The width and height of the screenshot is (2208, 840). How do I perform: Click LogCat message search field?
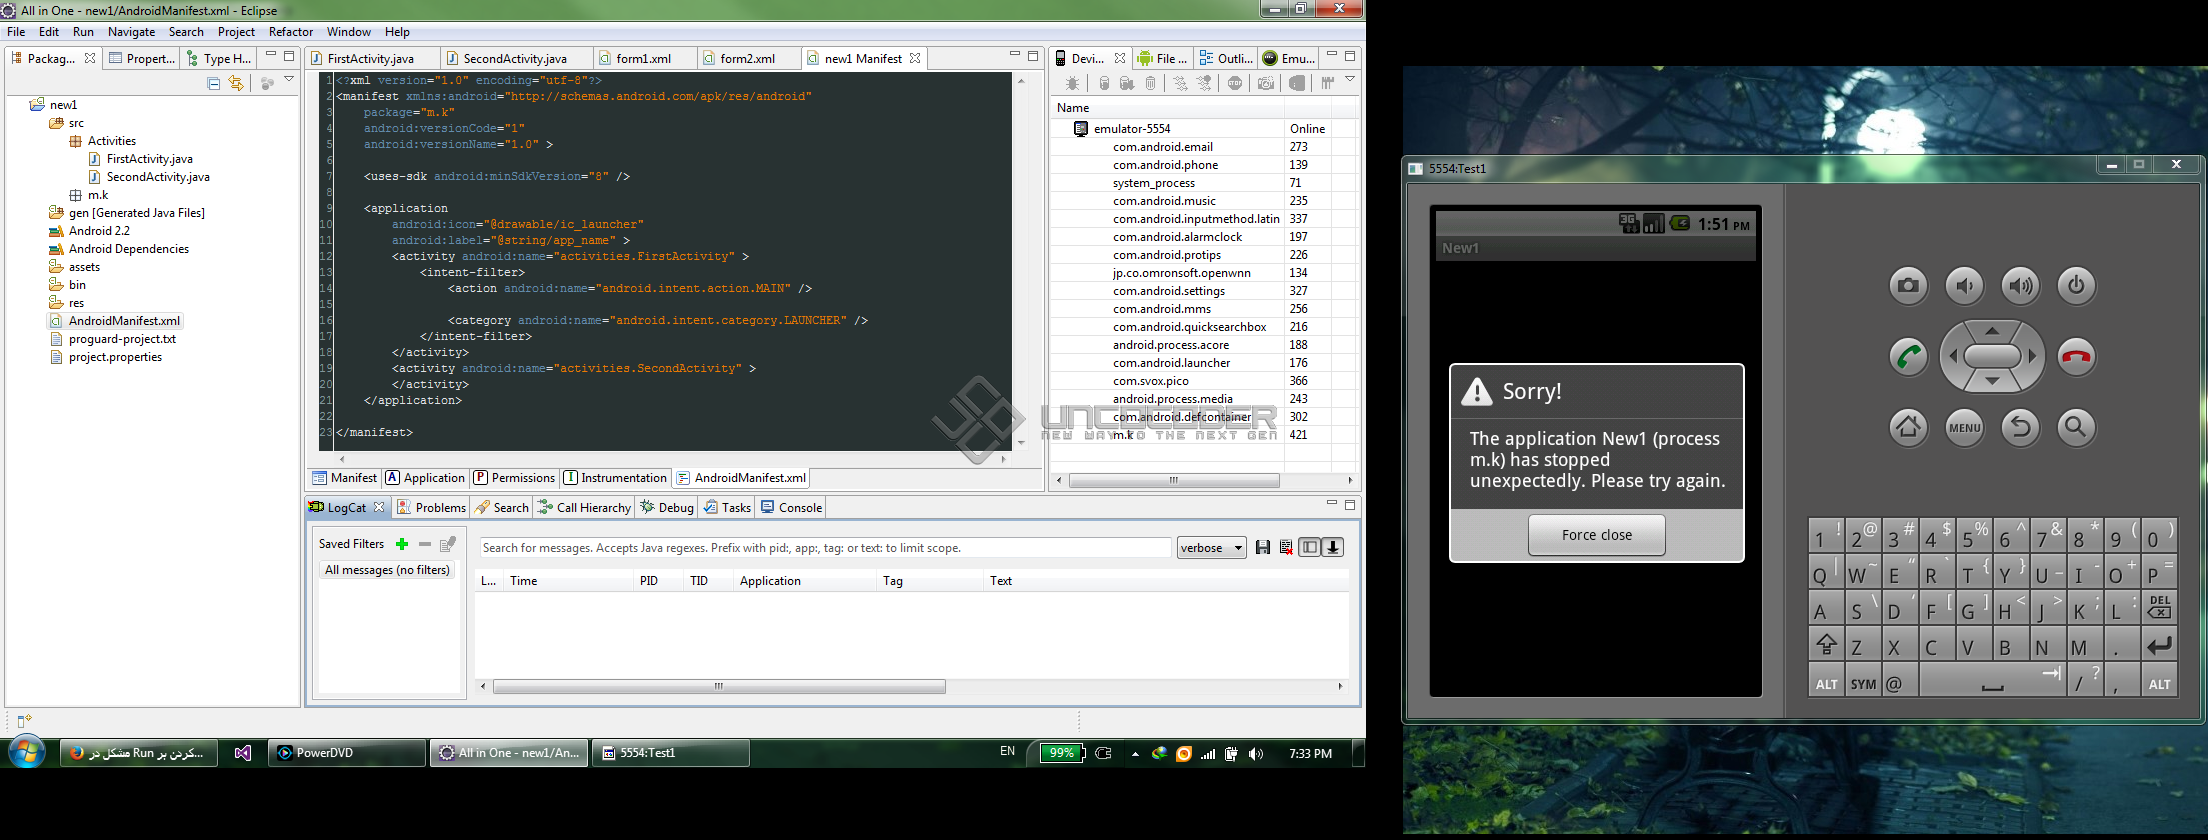(x=825, y=548)
